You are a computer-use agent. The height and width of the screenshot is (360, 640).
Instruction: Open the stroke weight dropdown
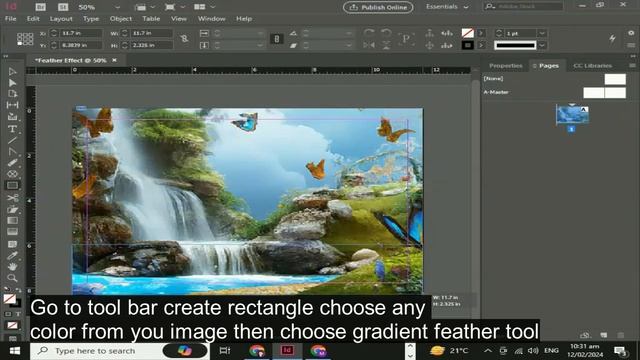pyautogui.click(x=542, y=33)
